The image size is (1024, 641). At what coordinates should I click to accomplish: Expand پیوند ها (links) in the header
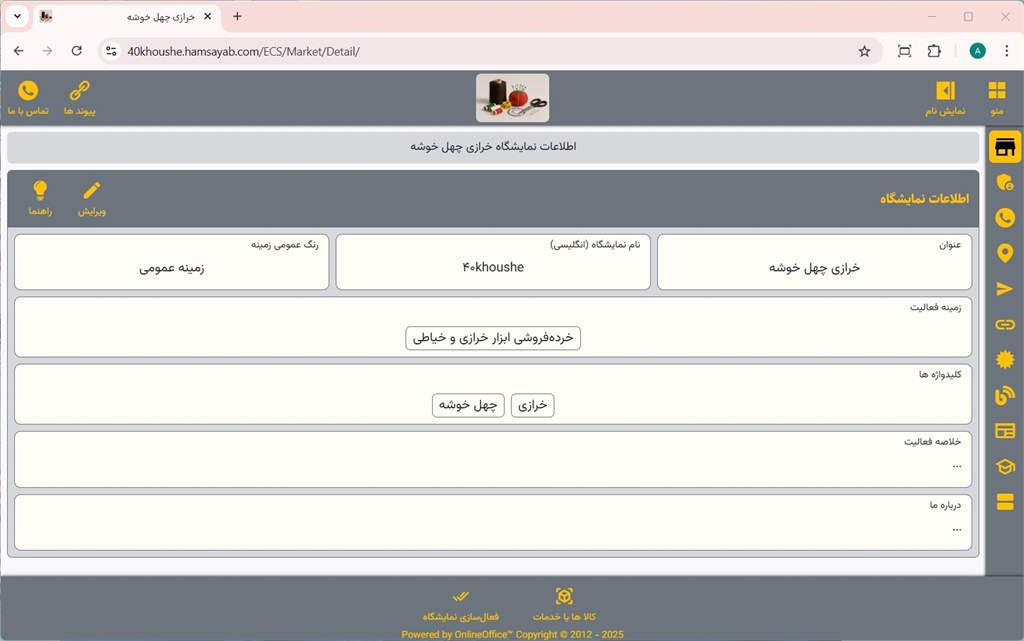tap(79, 98)
